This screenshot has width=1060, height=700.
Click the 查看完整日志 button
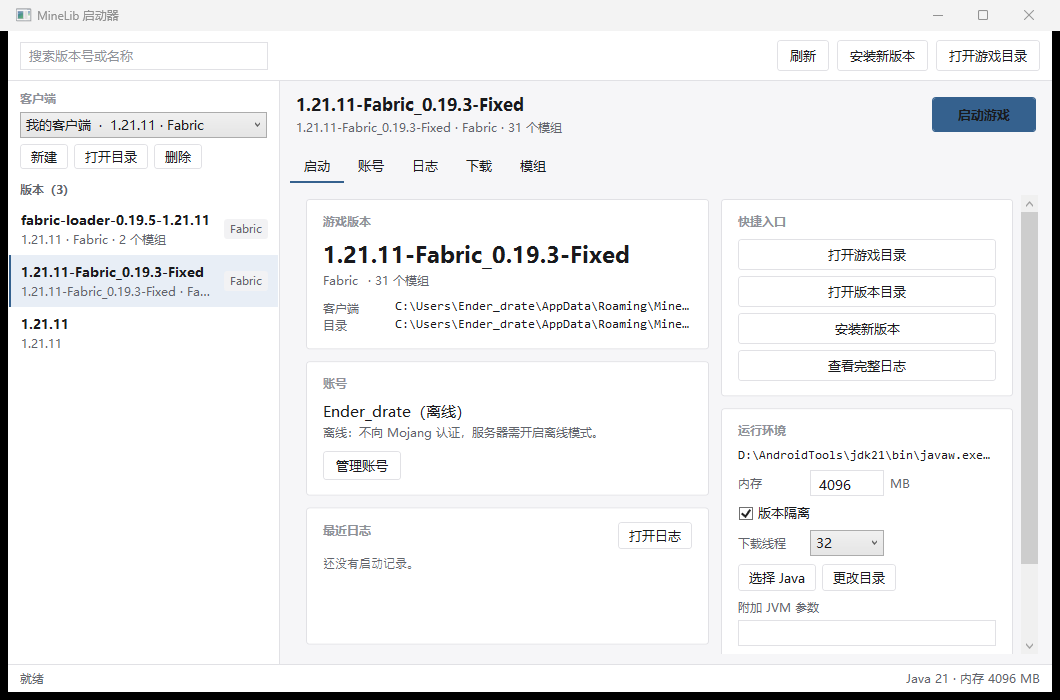coord(867,366)
